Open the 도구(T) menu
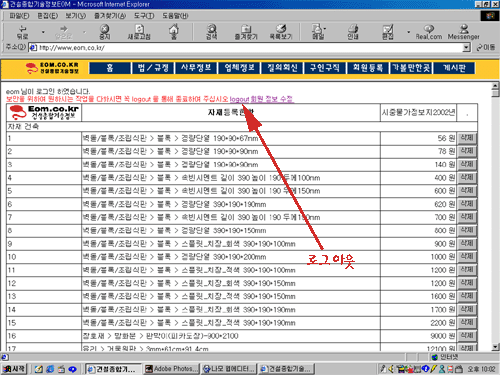The width and height of the screenshot is (500, 375). click(144, 16)
